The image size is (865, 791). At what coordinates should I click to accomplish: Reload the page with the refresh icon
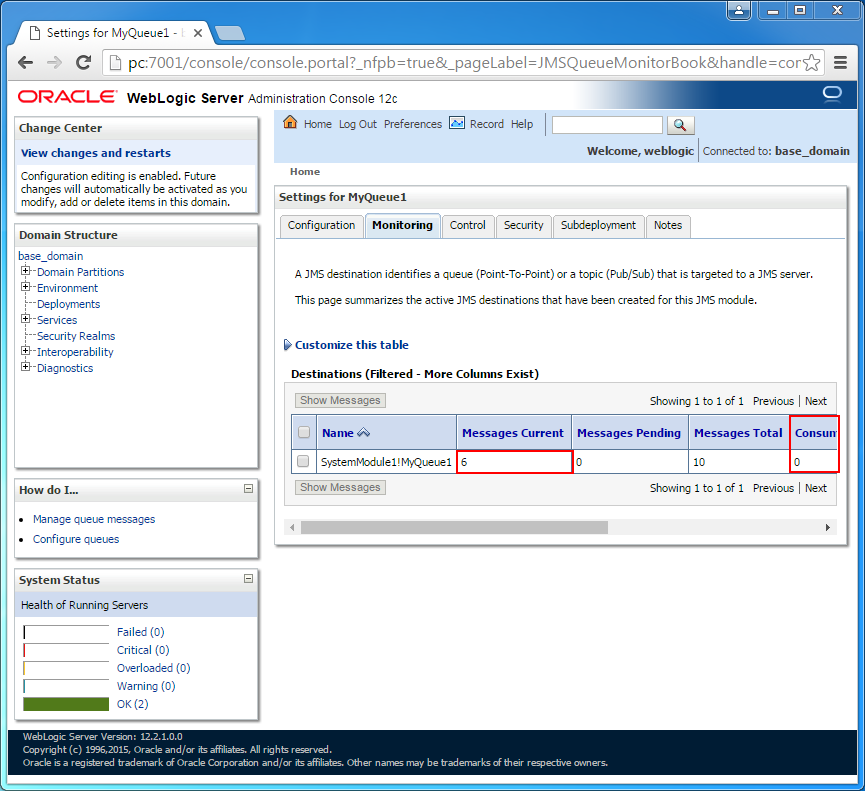[83, 62]
